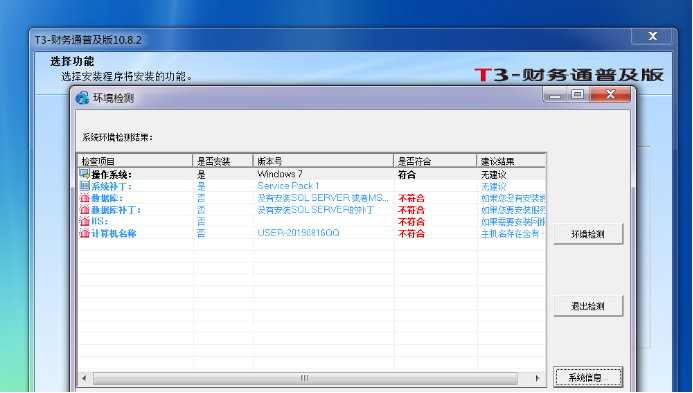Sort by 是否安装 column header
Image resolution: width=693 pixels, height=393 pixels.
[223, 161]
